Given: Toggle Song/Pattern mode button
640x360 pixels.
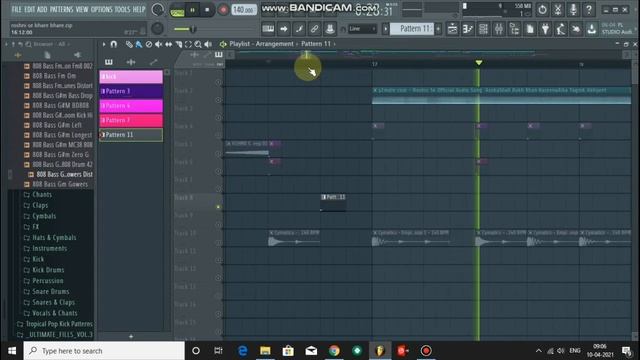Looking at the screenshot, I should tap(177, 10).
